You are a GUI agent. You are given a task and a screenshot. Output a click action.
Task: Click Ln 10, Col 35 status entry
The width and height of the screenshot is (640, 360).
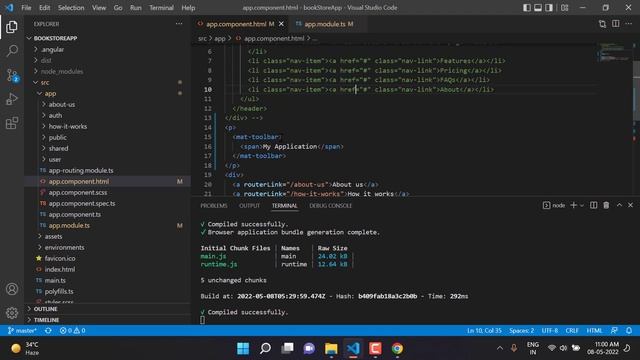pos(484,331)
